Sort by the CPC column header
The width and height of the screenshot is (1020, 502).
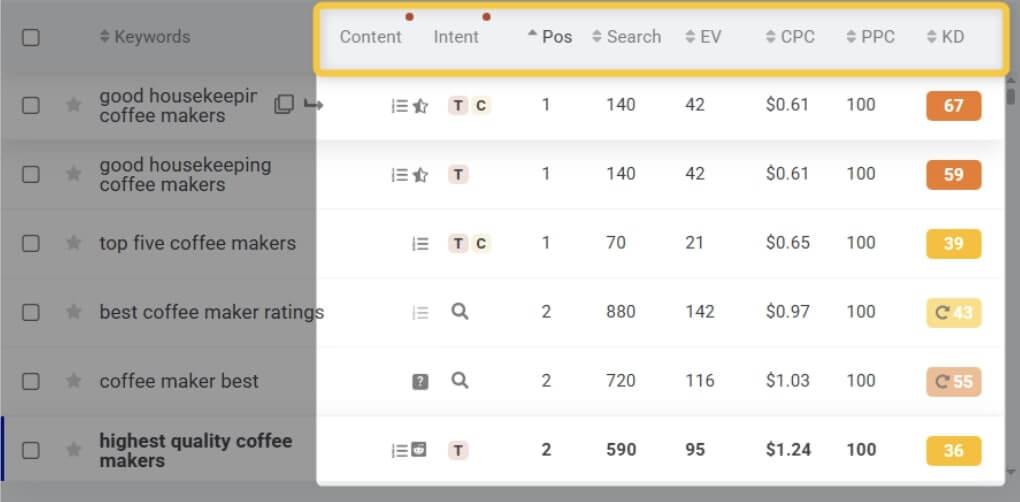[x=790, y=37]
